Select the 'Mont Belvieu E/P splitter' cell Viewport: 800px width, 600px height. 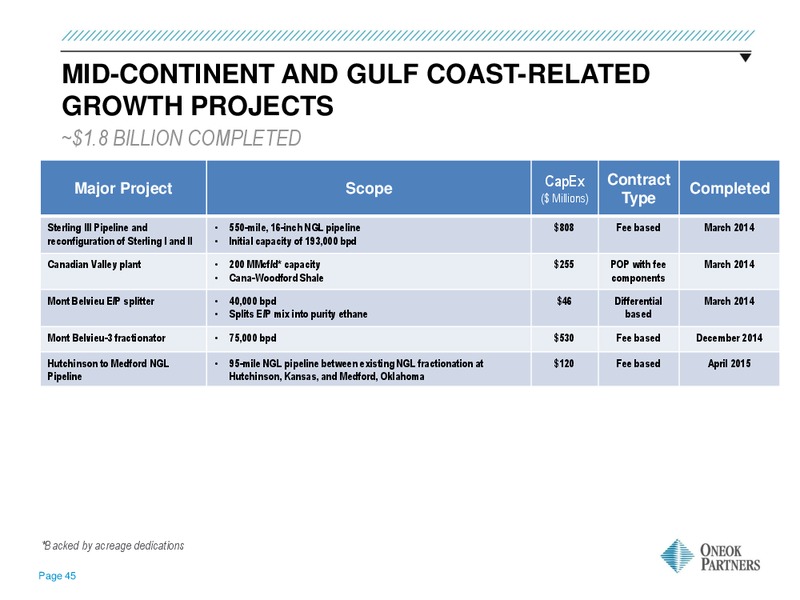click(x=123, y=308)
